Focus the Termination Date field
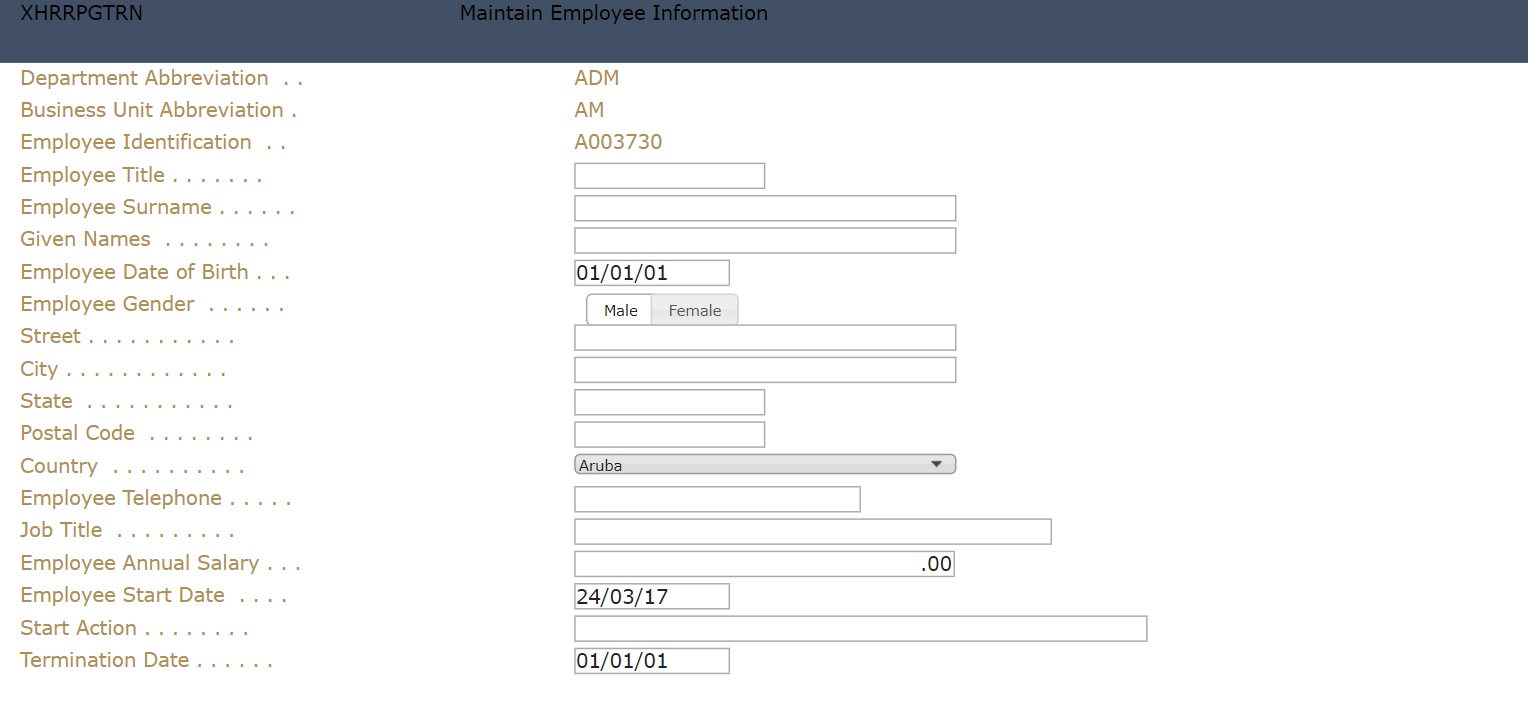This screenshot has height=717, width=1528. tap(651, 661)
